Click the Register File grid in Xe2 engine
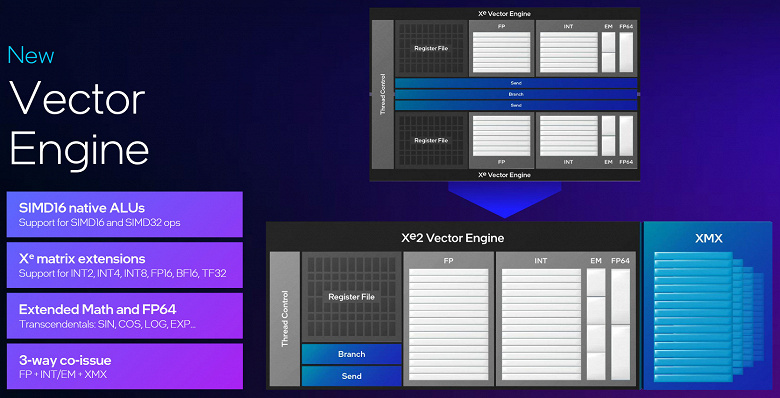 click(x=352, y=297)
